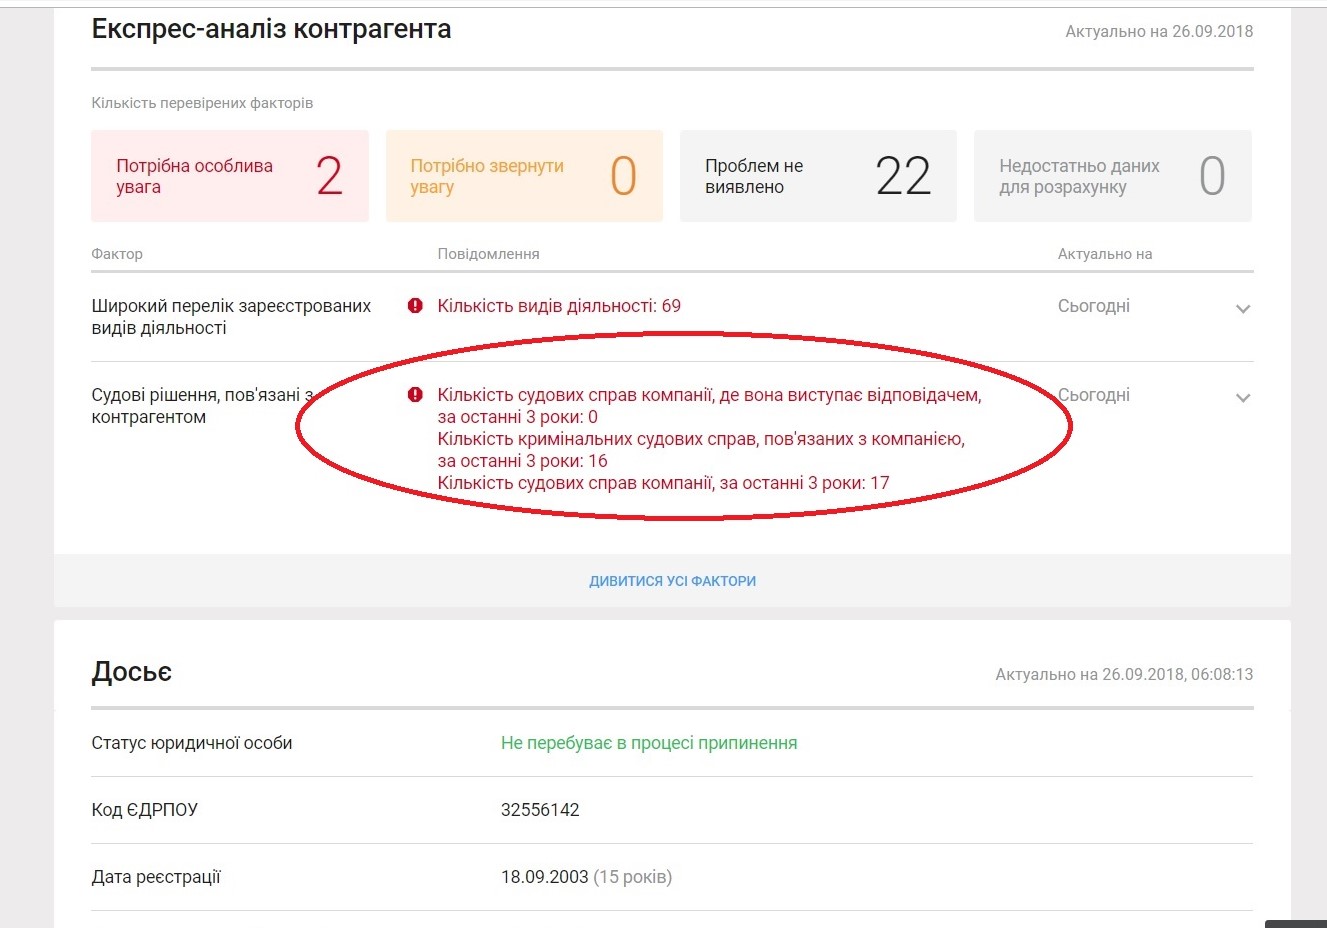Expand the court decisions factor row chevron
The height and width of the screenshot is (928, 1327).
[x=1242, y=398]
